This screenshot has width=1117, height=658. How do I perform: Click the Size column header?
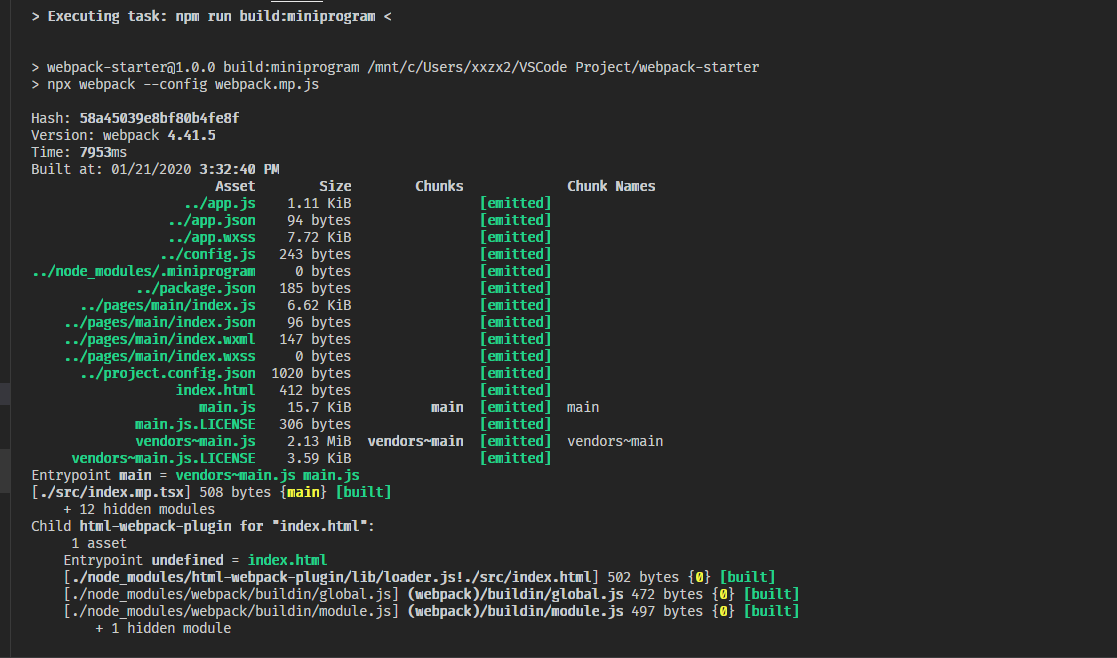click(335, 187)
